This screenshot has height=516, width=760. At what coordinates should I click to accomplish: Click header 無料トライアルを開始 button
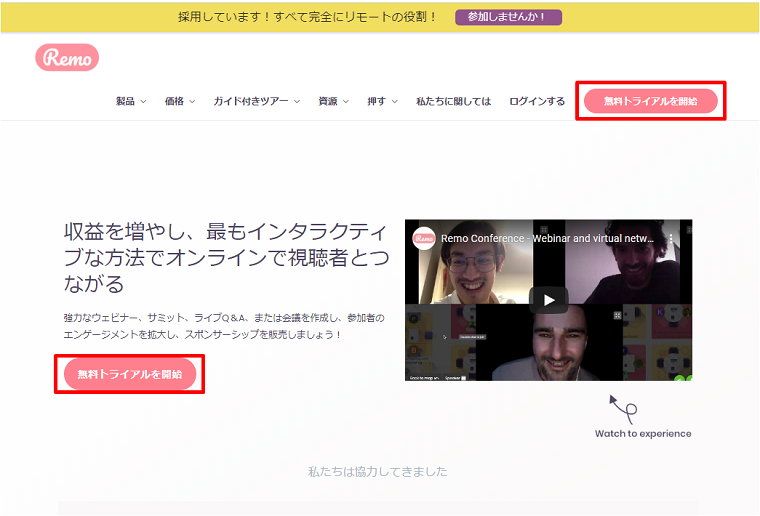click(x=650, y=101)
